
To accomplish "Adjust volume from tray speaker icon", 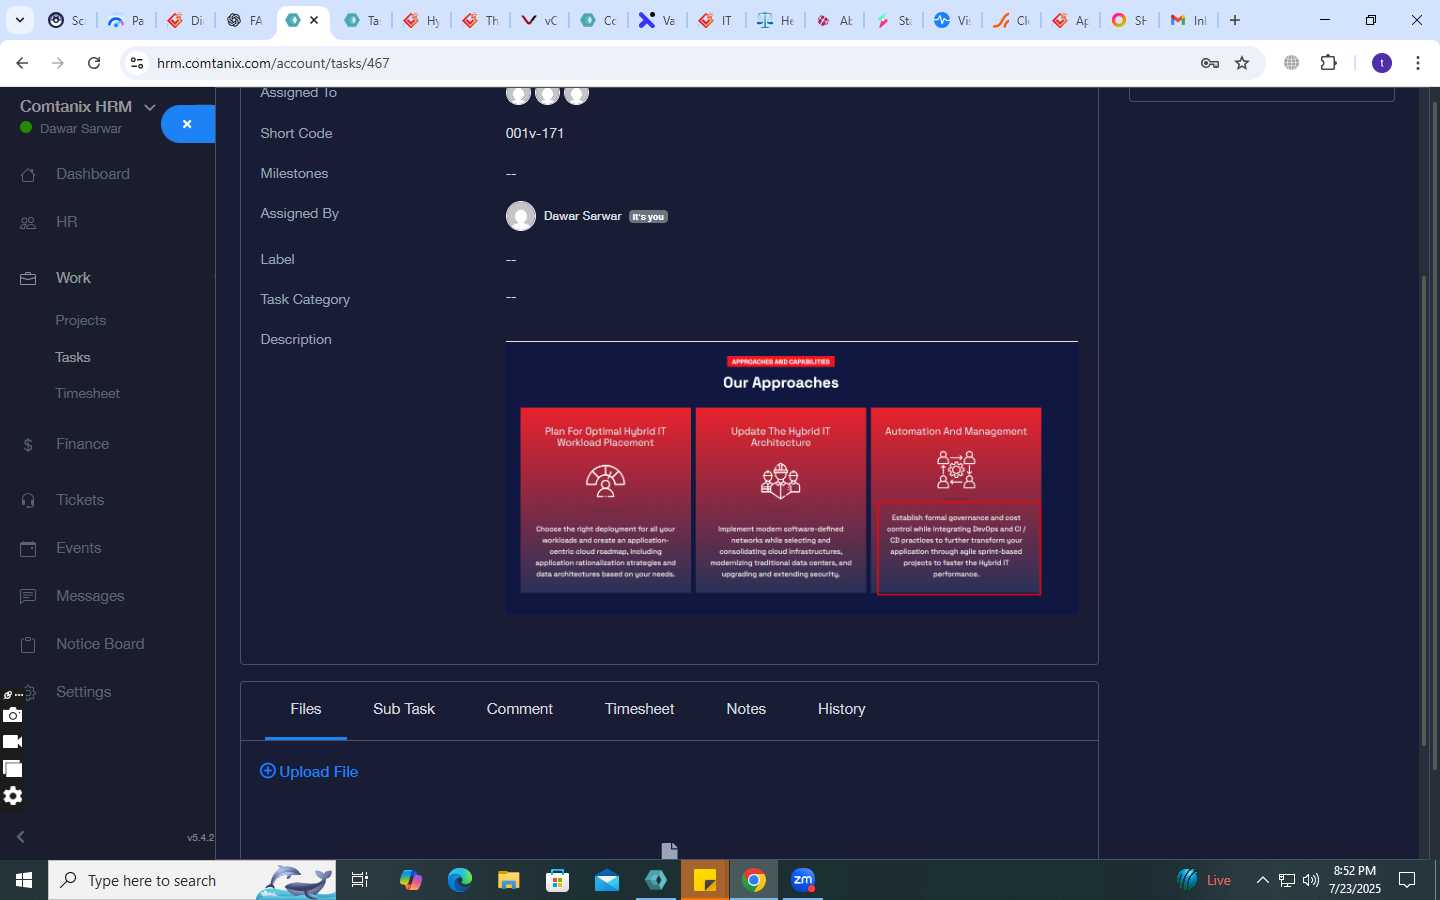I will click(x=1311, y=880).
